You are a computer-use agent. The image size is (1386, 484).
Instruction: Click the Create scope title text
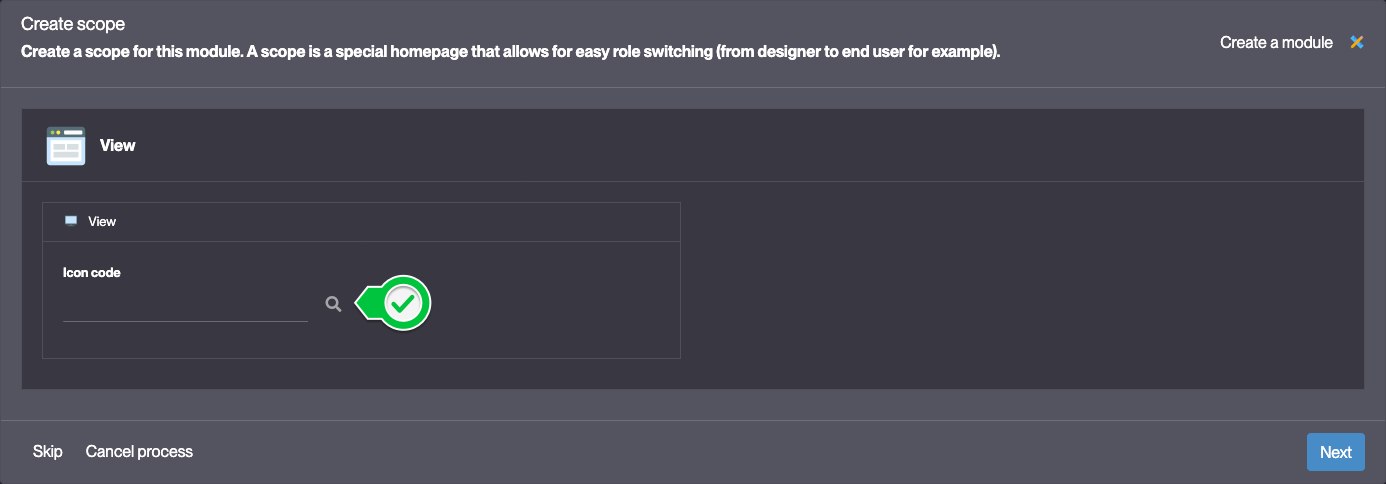coord(73,23)
